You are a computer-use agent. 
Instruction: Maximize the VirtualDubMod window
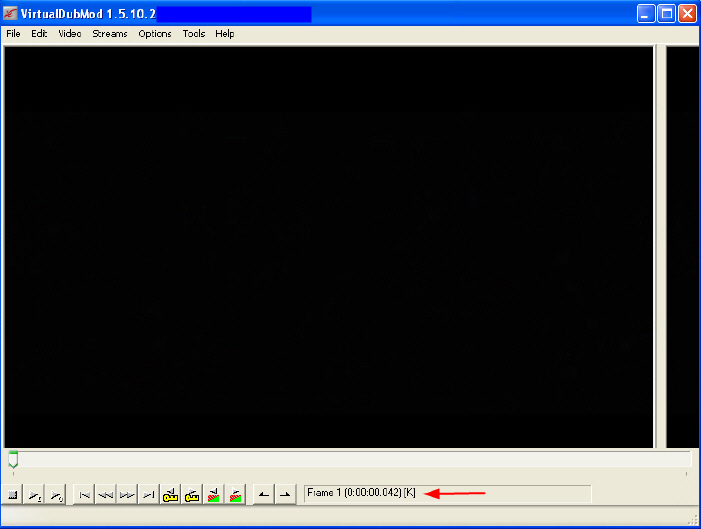(x=667, y=14)
